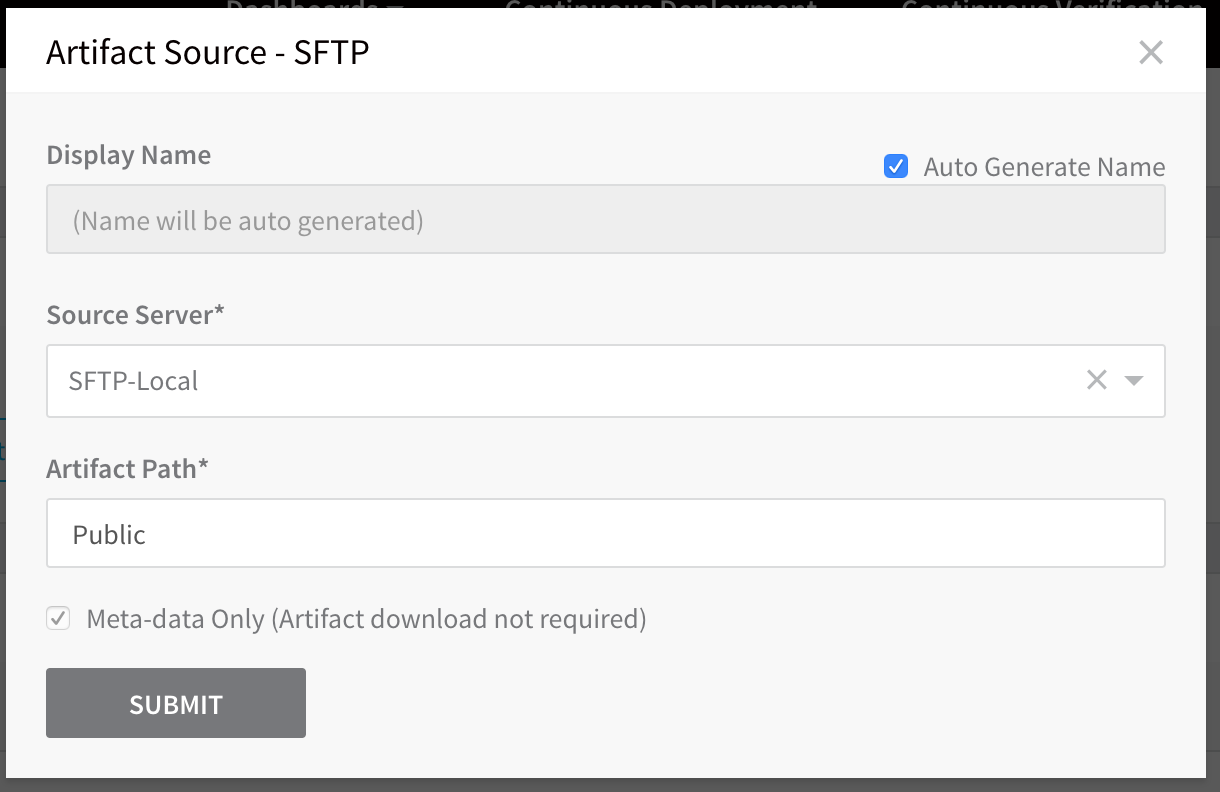Click the Source Server dropdown arrow icon
The image size is (1220, 792).
pos(1134,380)
